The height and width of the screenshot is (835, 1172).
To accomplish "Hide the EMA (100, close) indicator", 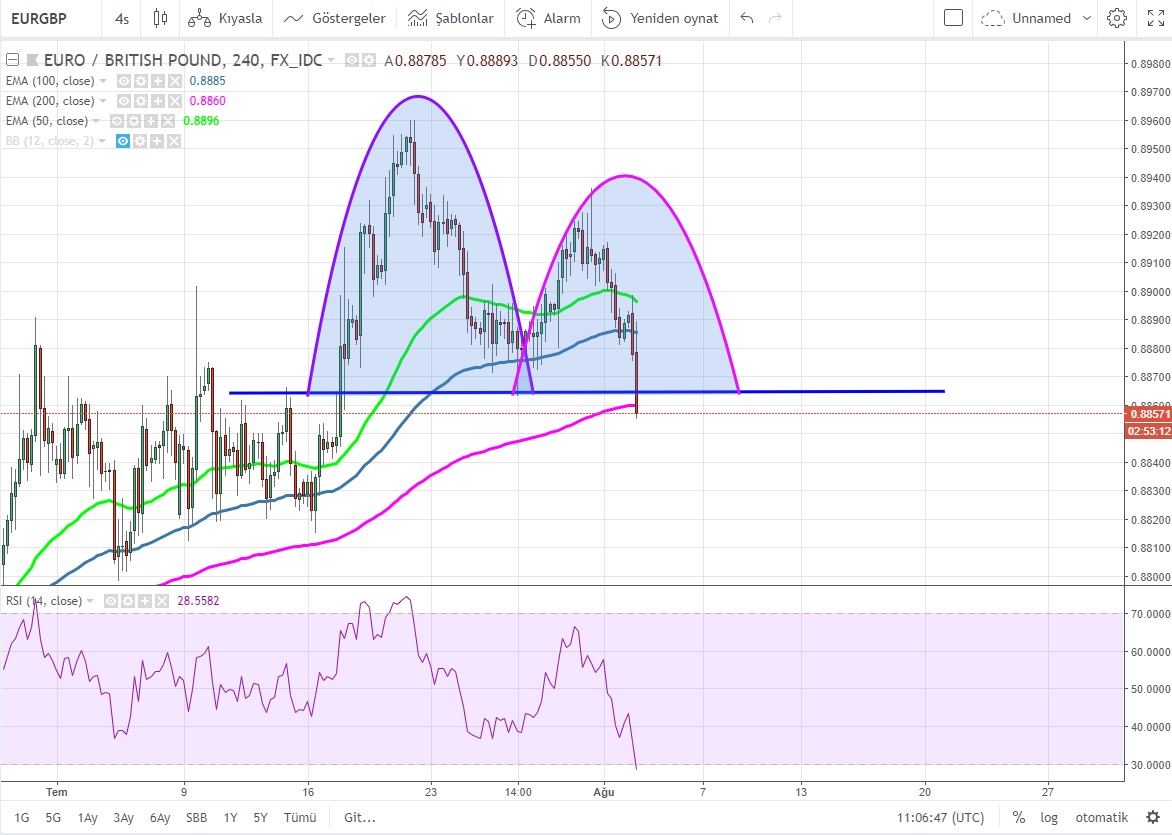I will [124, 81].
